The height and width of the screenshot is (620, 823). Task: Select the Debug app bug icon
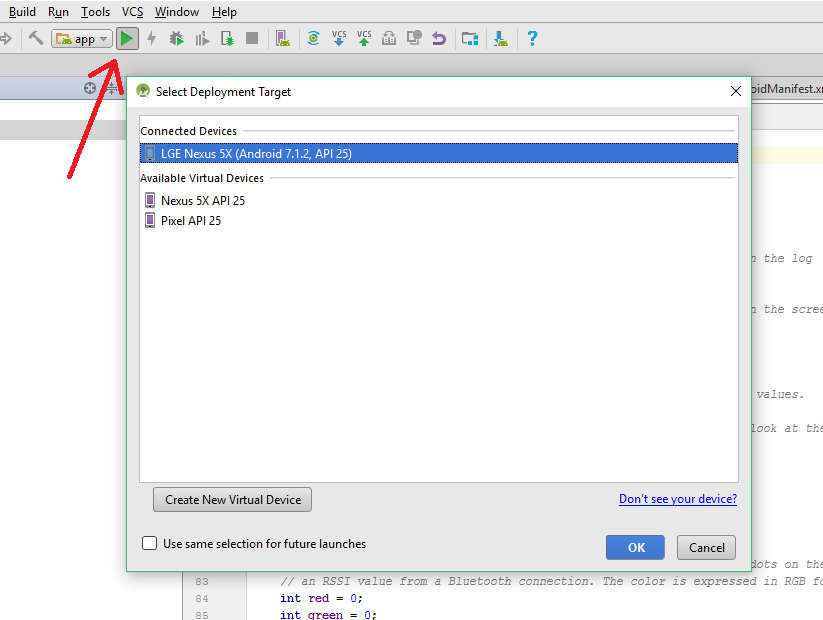pos(176,38)
